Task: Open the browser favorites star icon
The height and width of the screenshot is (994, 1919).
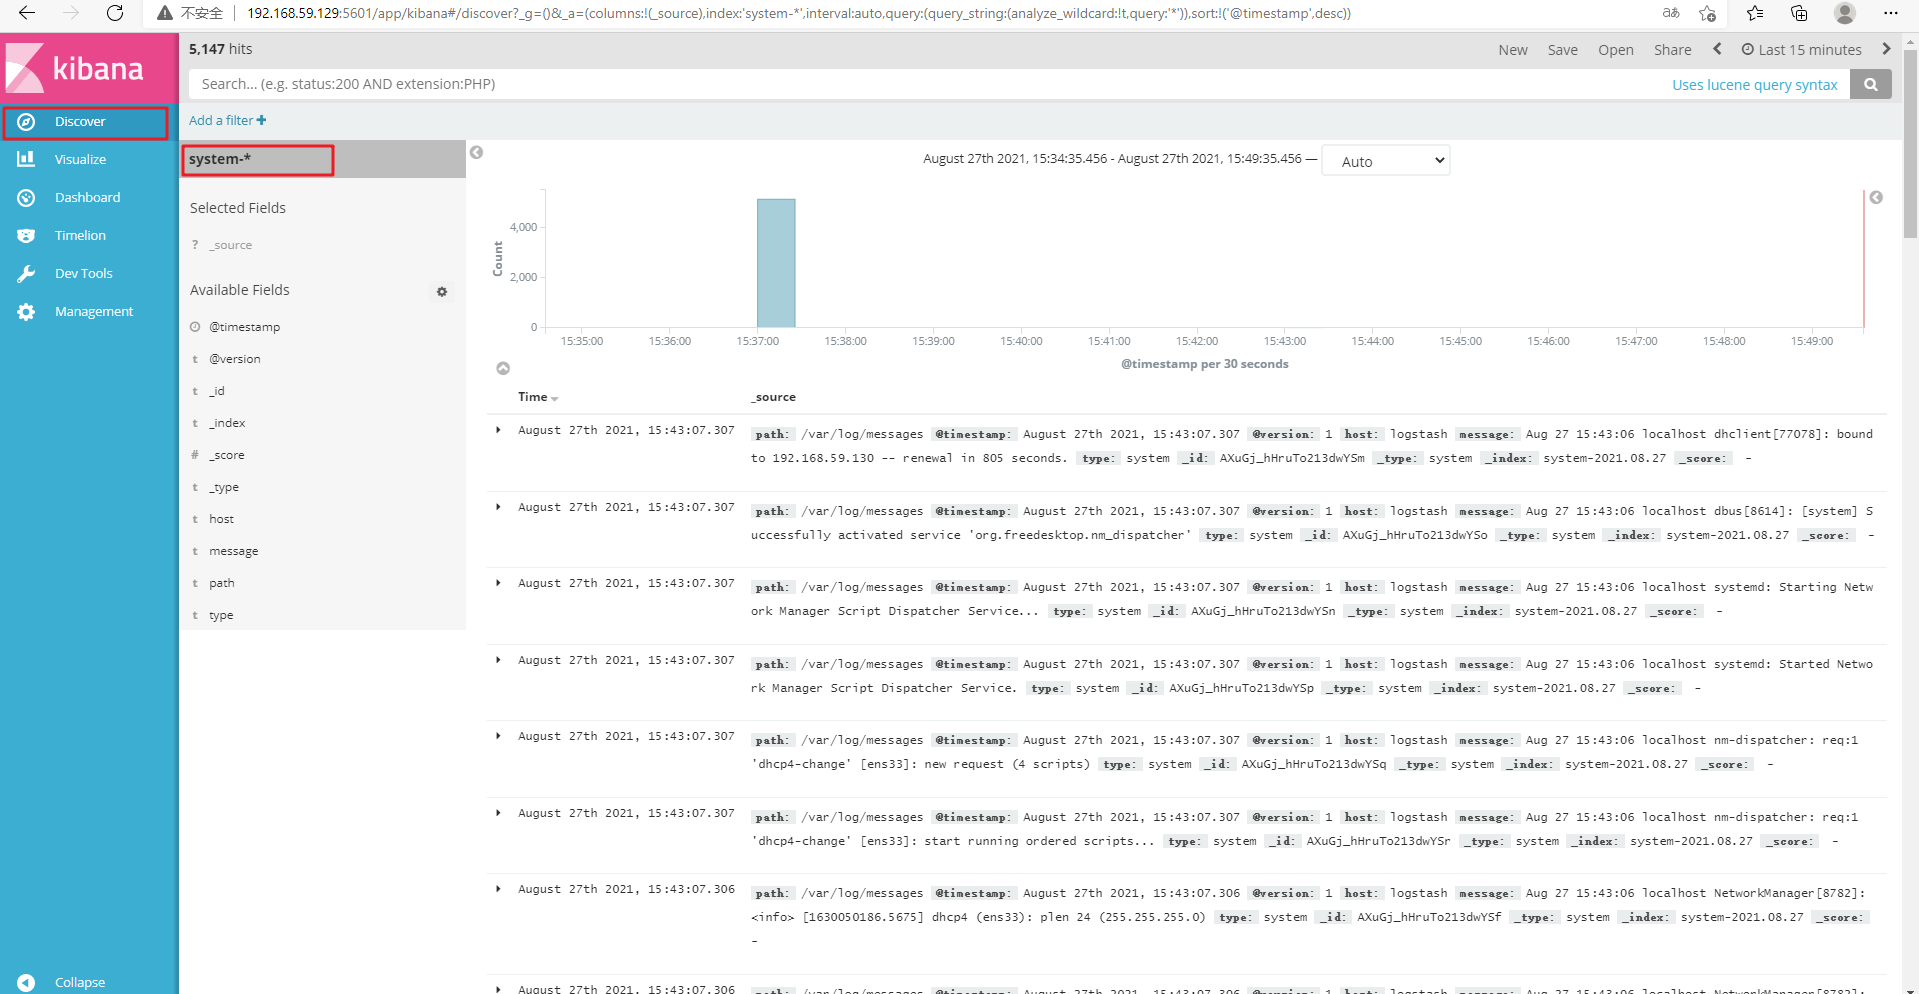Action: (x=1755, y=13)
